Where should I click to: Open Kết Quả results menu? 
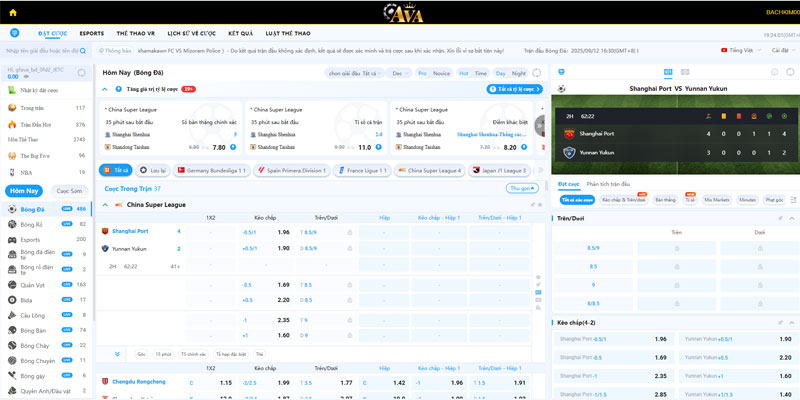click(241, 34)
